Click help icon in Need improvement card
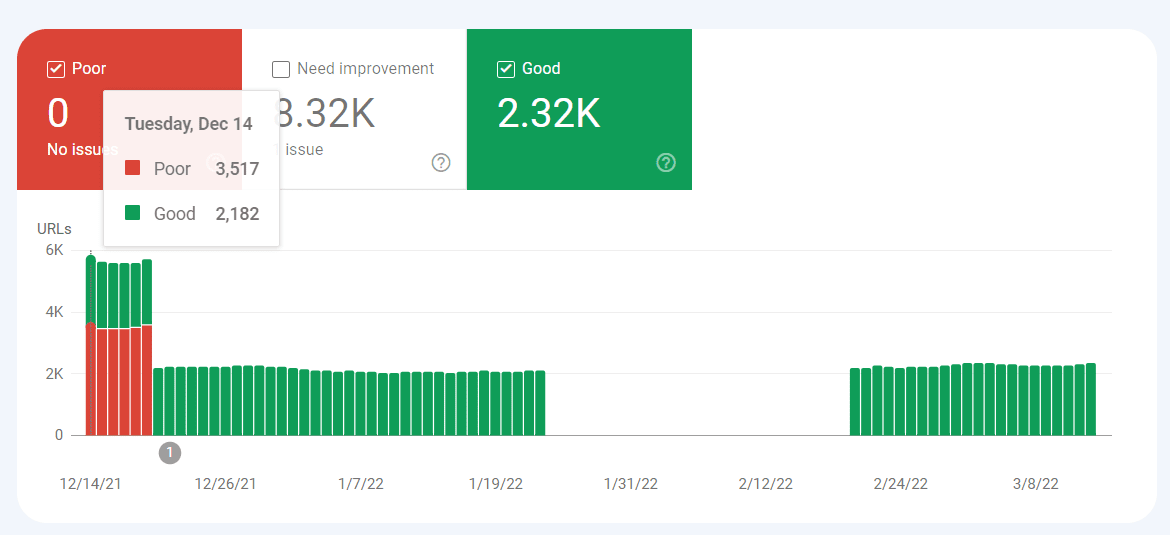Screen dimensions: 1170x535 441,163
